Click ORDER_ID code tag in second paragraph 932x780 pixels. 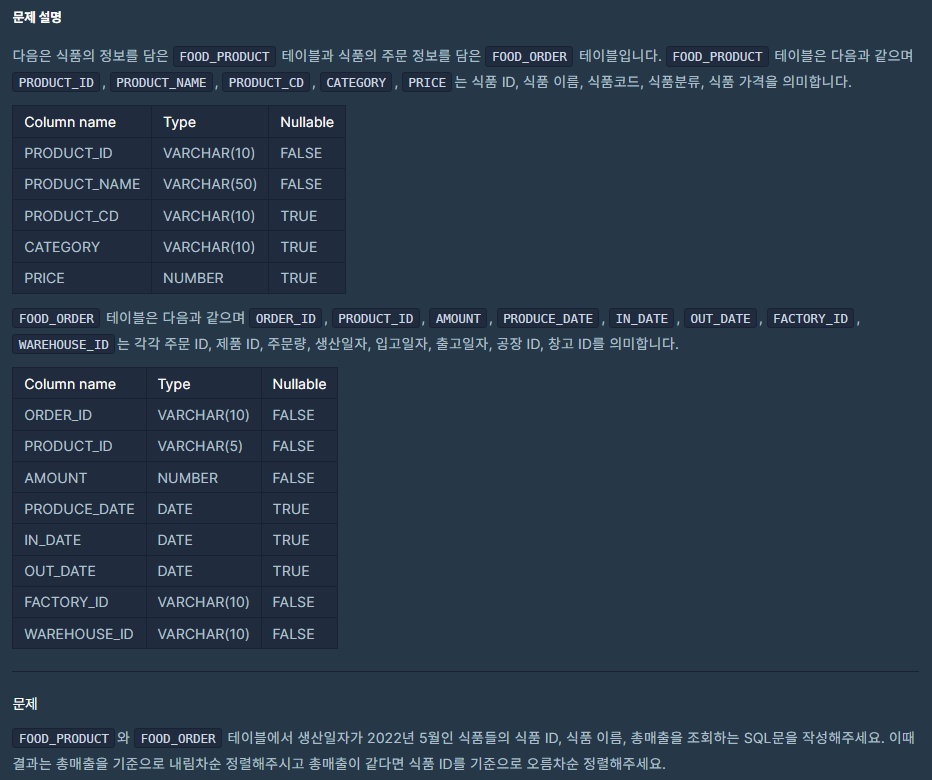pyautogui.click(x=285, y=319)
